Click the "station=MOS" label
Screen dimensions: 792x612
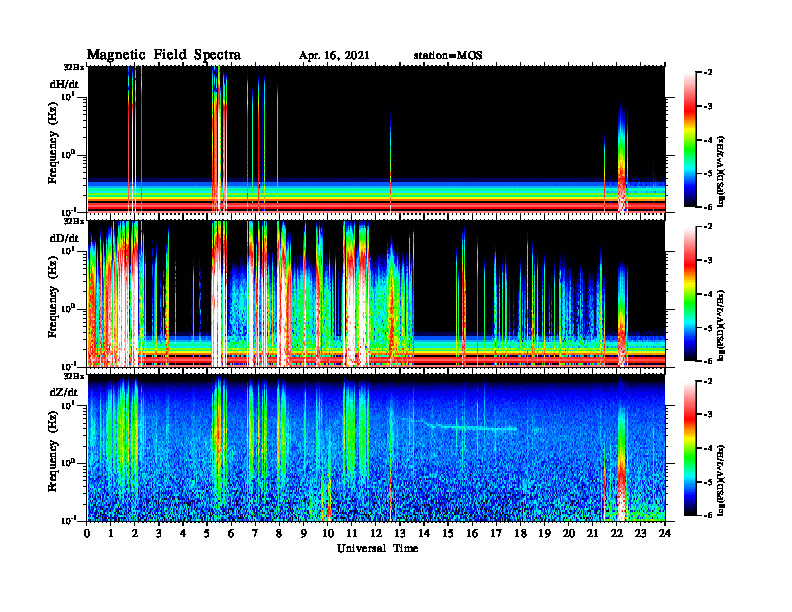coord(448,56)
